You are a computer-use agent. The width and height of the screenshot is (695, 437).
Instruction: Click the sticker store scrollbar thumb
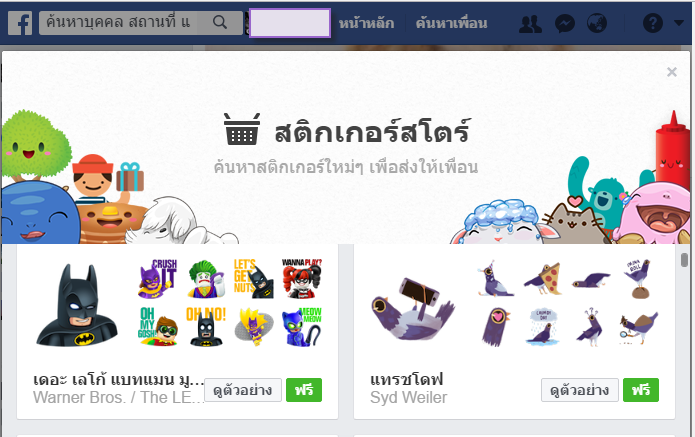(x=684, y=260)
